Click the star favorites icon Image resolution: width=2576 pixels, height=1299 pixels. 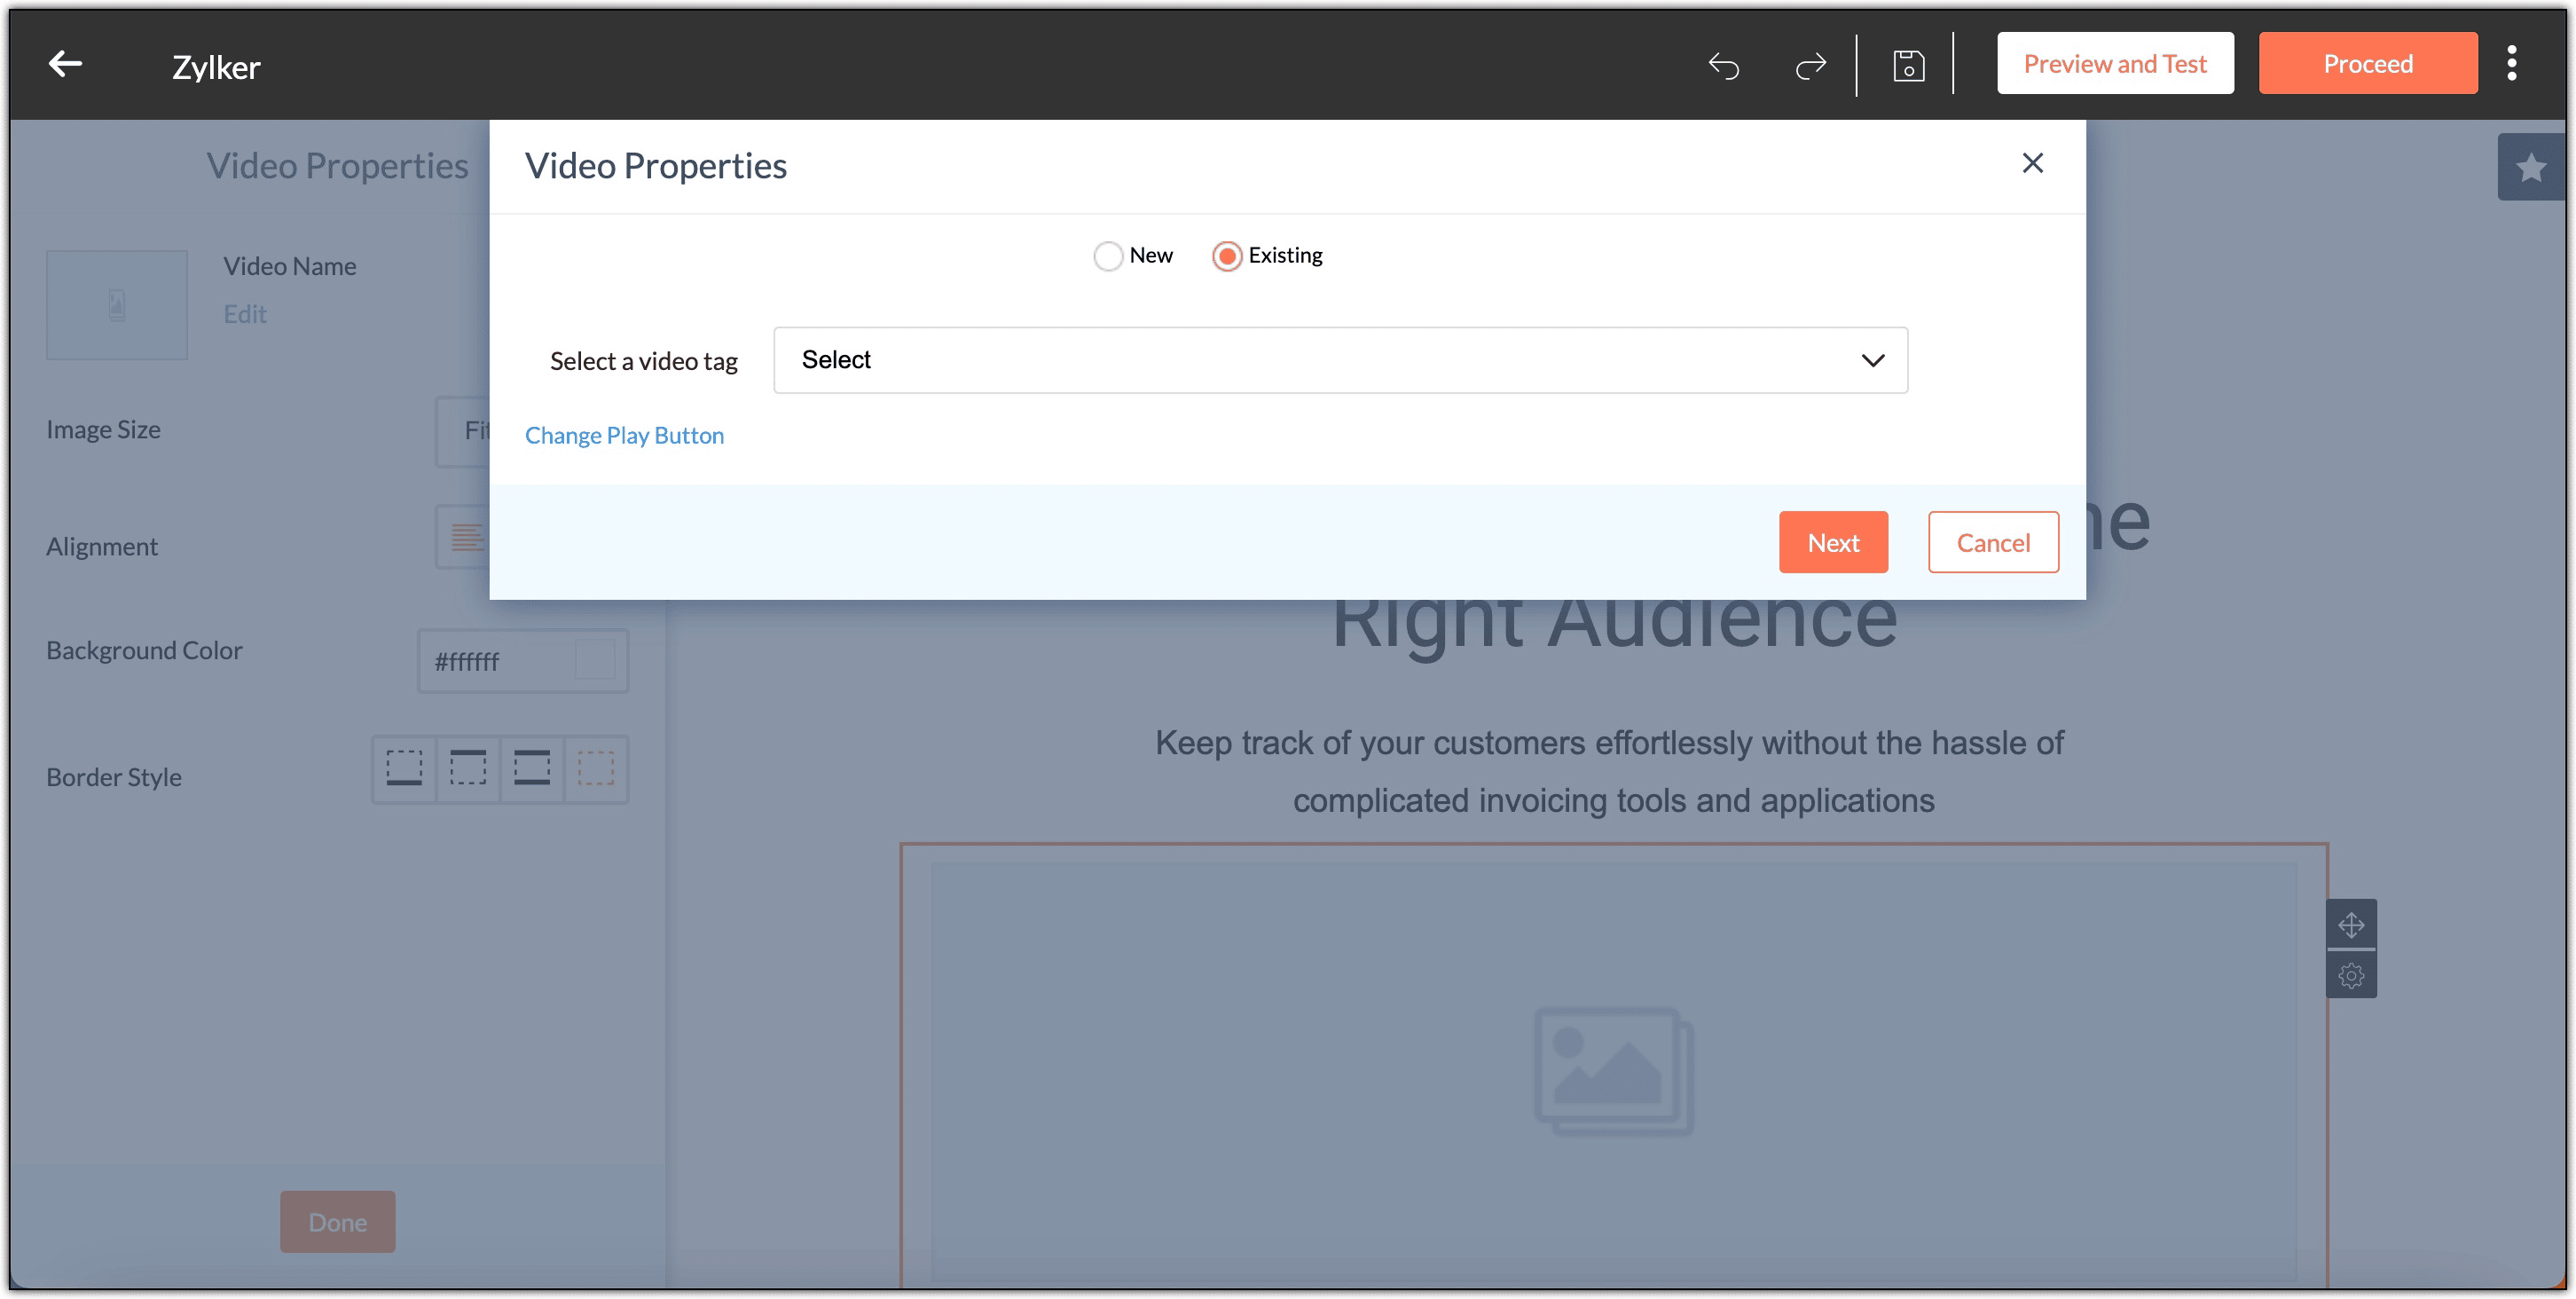pyautogui.click(x=2530, y=168)
